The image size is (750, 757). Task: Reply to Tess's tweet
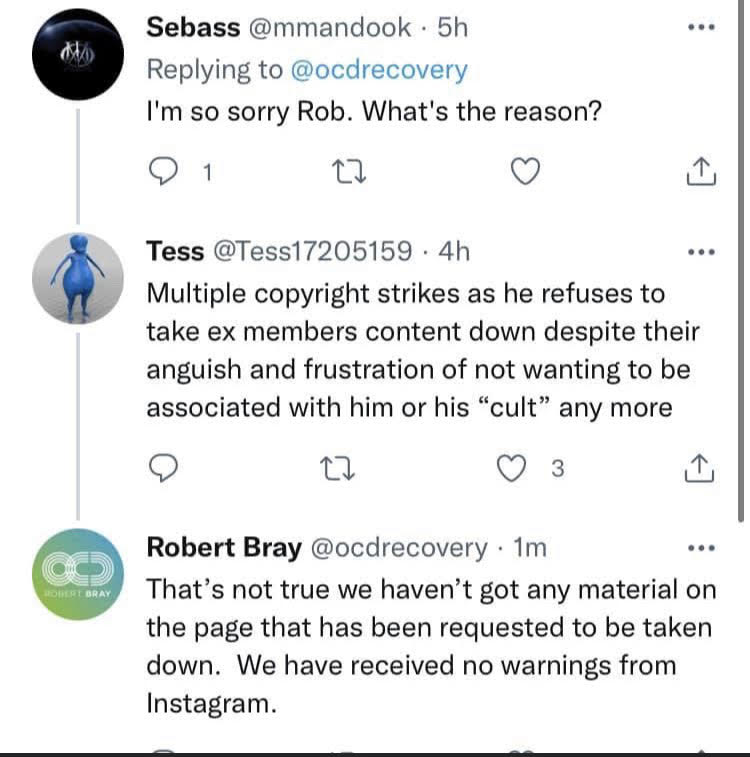coord(163,467)
